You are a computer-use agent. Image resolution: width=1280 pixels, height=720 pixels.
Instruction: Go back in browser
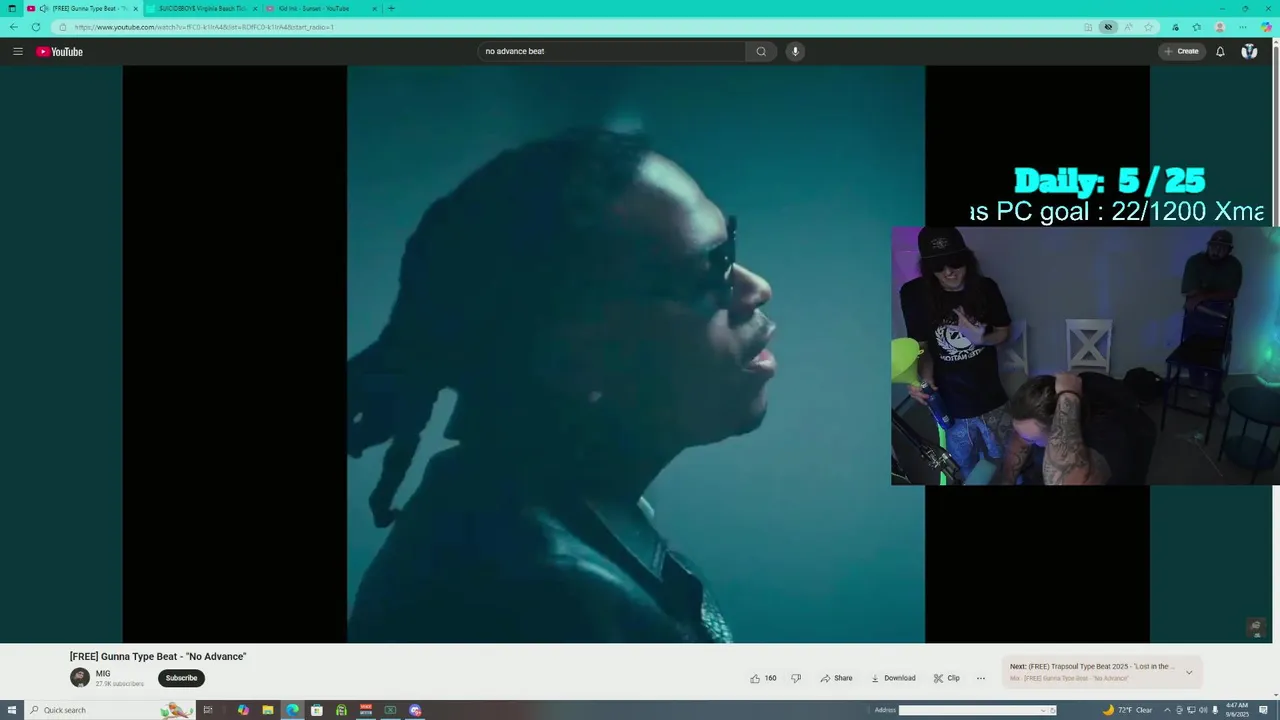click(x=13, y=27)
